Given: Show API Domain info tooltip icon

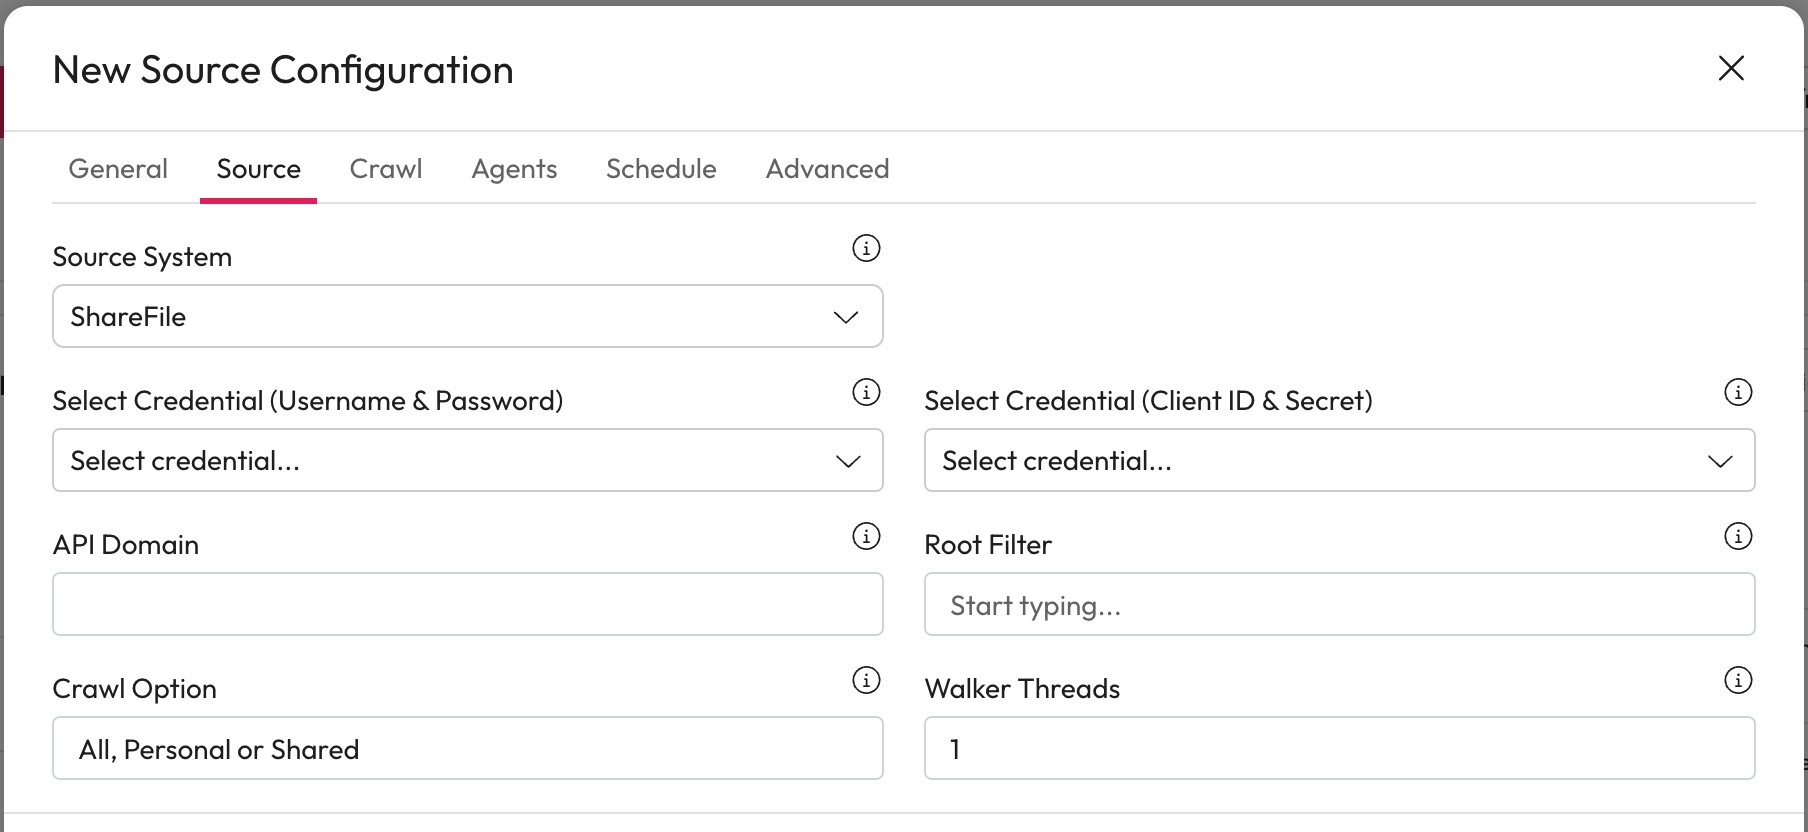Looking at the screenshot, I should click(x=866, y=536).
